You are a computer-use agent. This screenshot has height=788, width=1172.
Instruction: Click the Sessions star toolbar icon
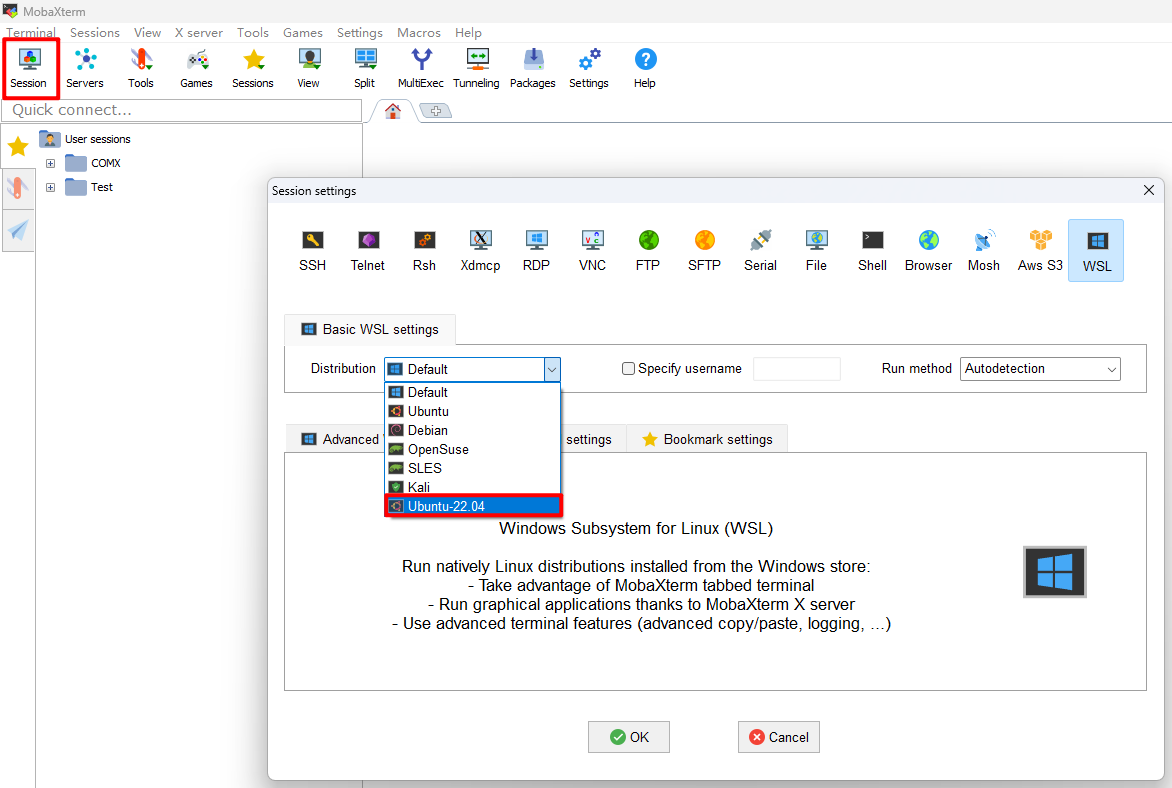pyautogui.click(x=253, y=68)
